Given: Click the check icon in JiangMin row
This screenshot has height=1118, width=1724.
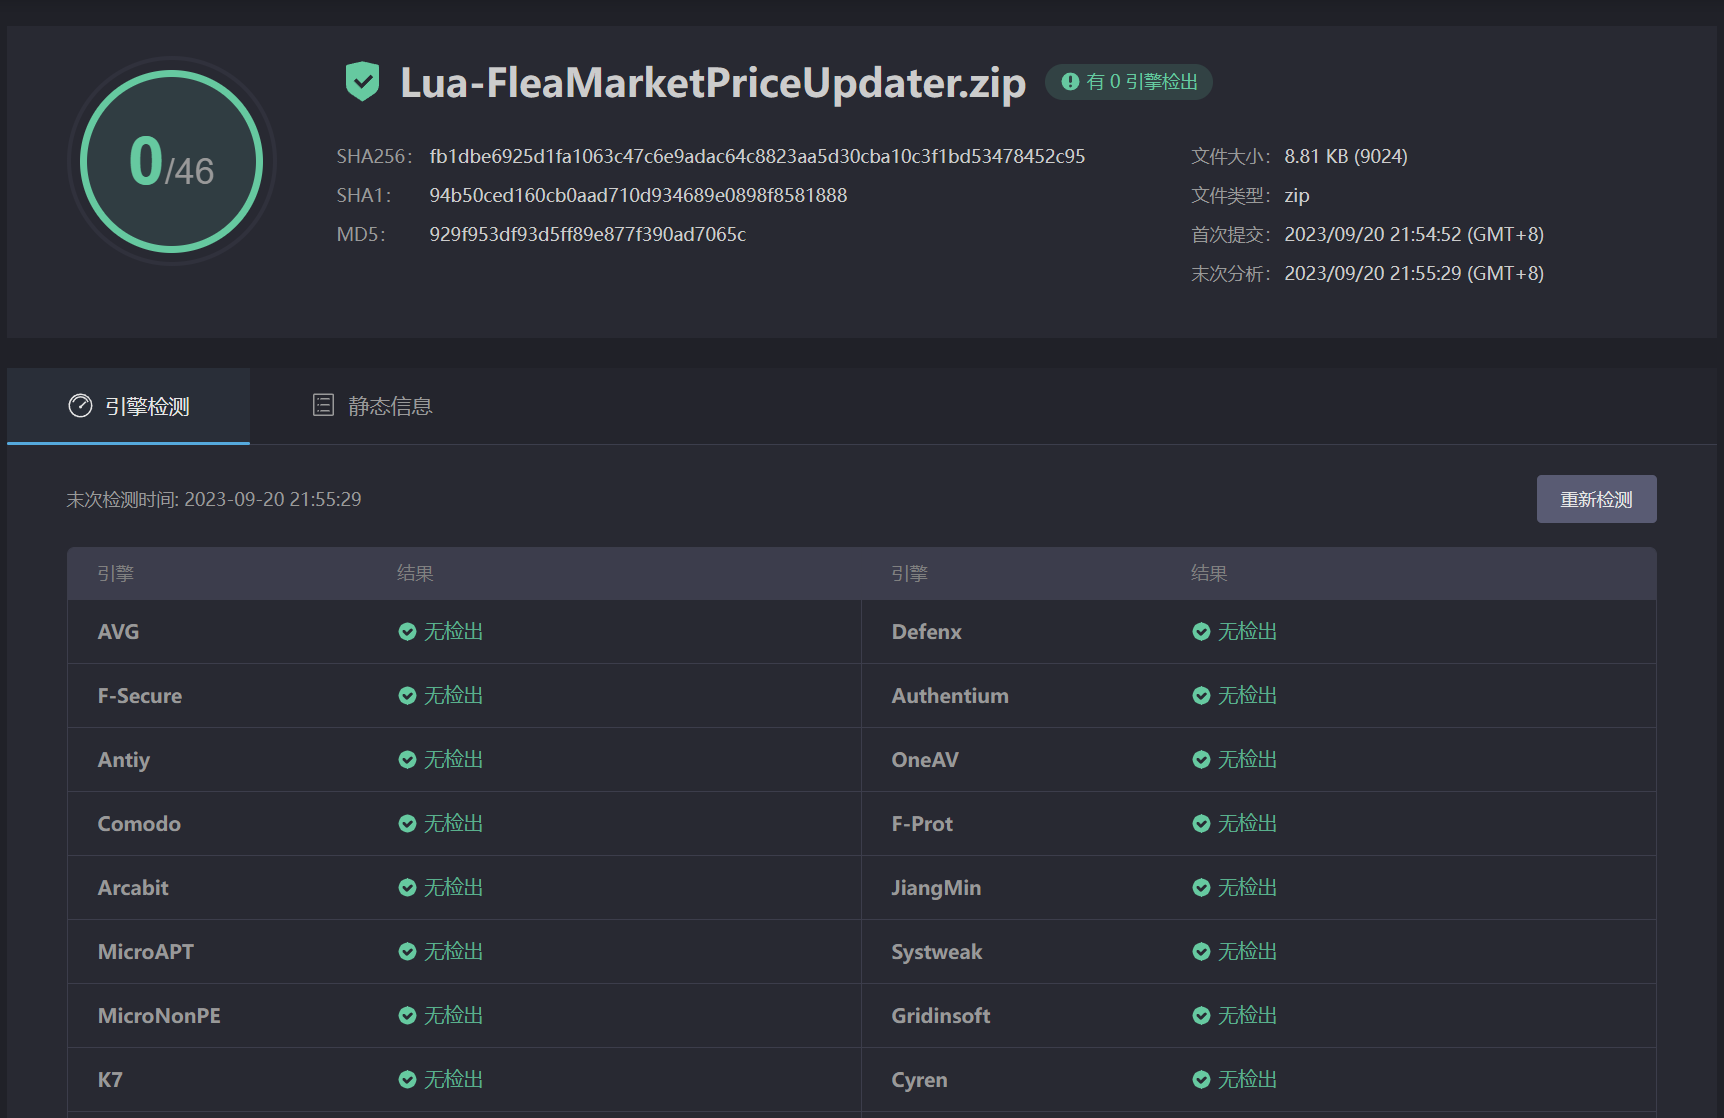Looking at the screenshot, I should coord(1201,888).
